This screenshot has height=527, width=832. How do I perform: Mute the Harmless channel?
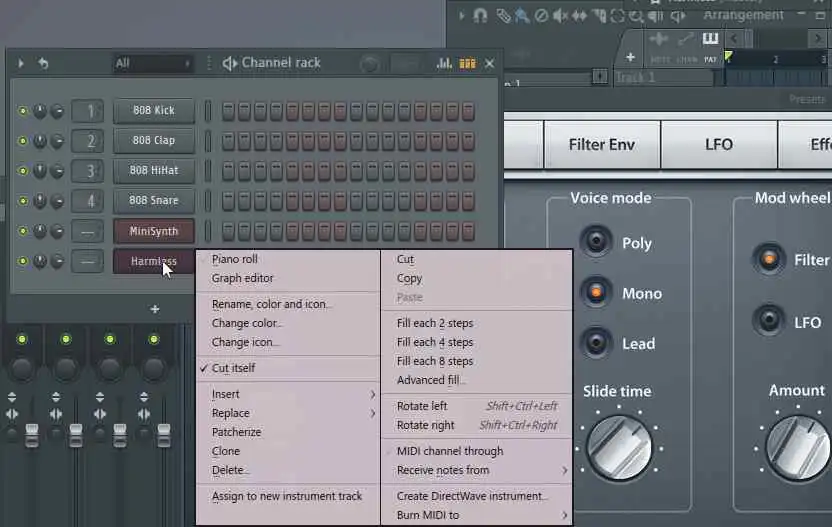[x=22, y=261]
